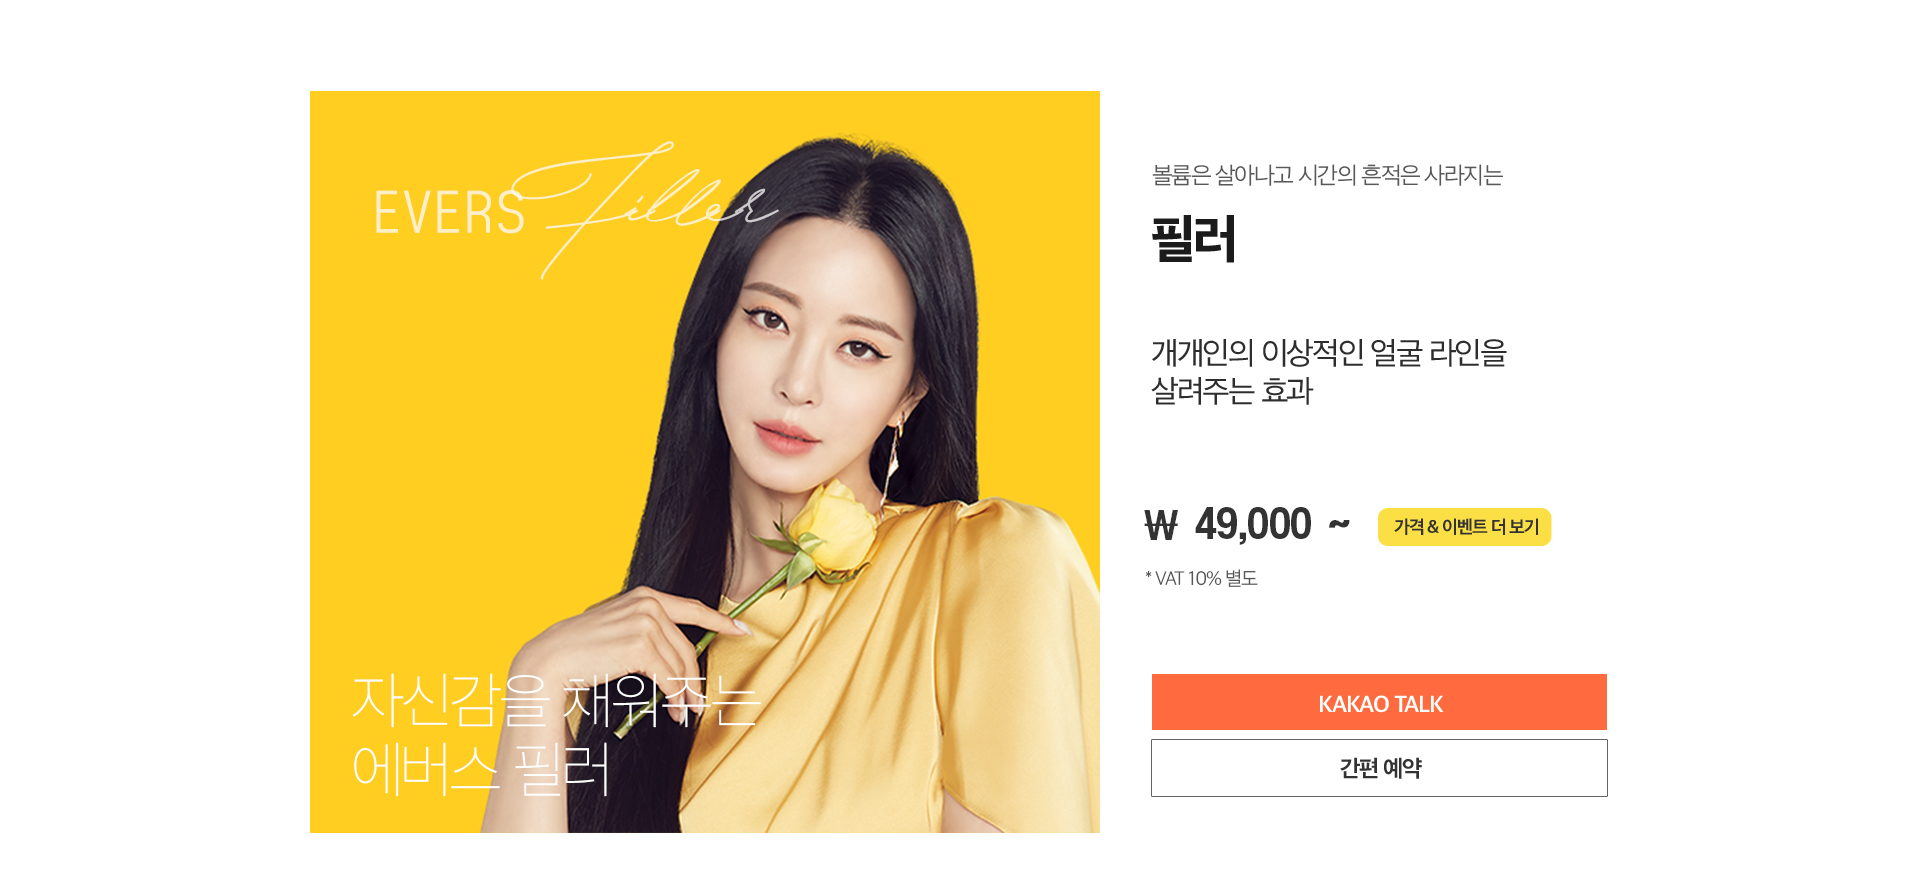Click the EVERS wordmark in the banner

click(449, 213)
